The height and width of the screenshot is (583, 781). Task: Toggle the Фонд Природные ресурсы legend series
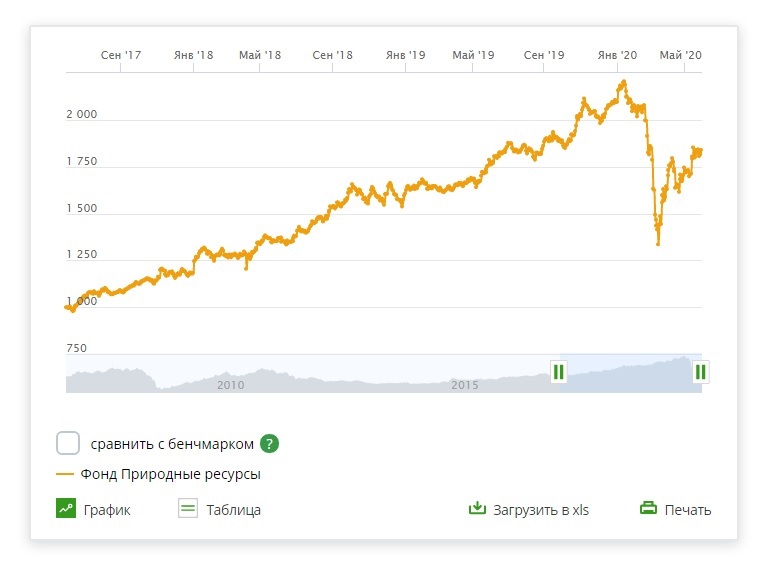click(170, 475)
